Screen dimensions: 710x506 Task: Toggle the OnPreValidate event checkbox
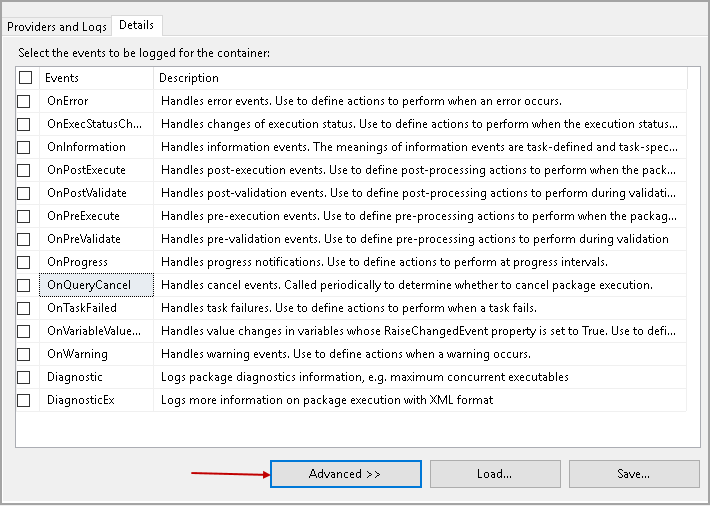(x=25, y=239)
